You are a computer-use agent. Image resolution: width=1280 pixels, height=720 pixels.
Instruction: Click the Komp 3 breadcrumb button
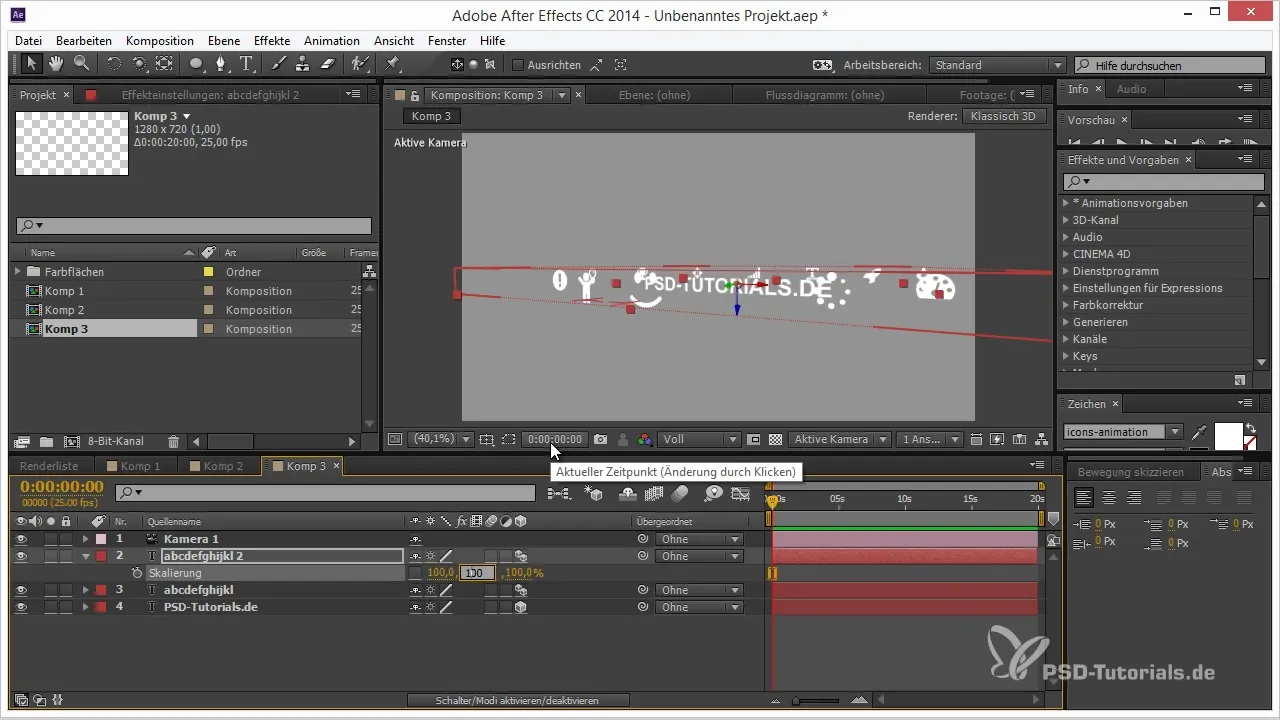[432, 116]
